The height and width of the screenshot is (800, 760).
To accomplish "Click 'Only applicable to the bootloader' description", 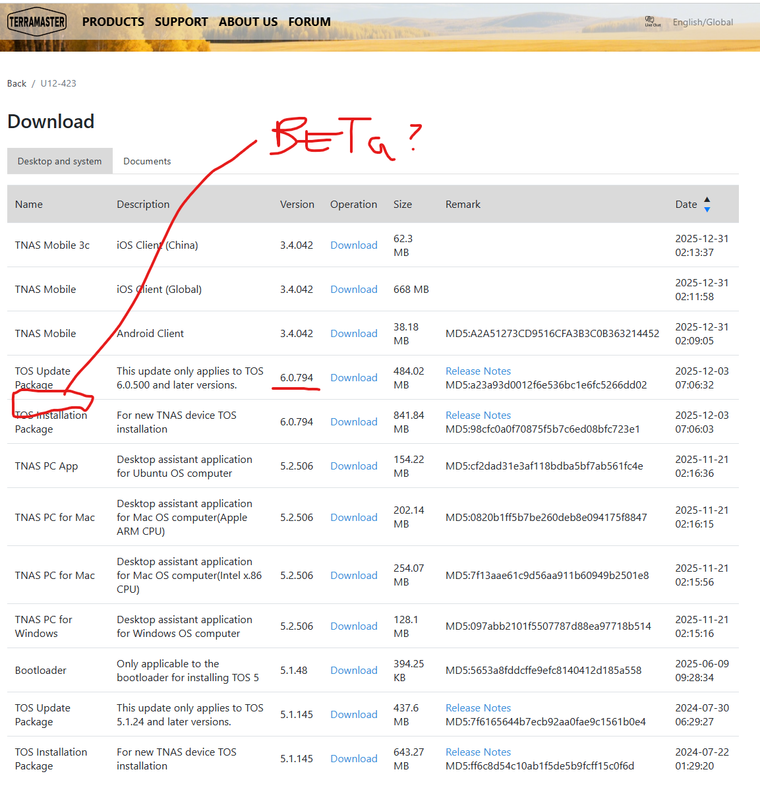I will [x=188, y=670].
